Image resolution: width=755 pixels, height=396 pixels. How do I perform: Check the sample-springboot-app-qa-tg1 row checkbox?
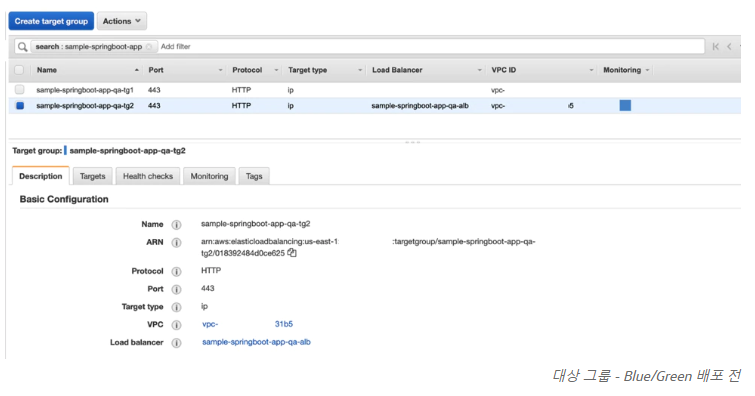19,90
